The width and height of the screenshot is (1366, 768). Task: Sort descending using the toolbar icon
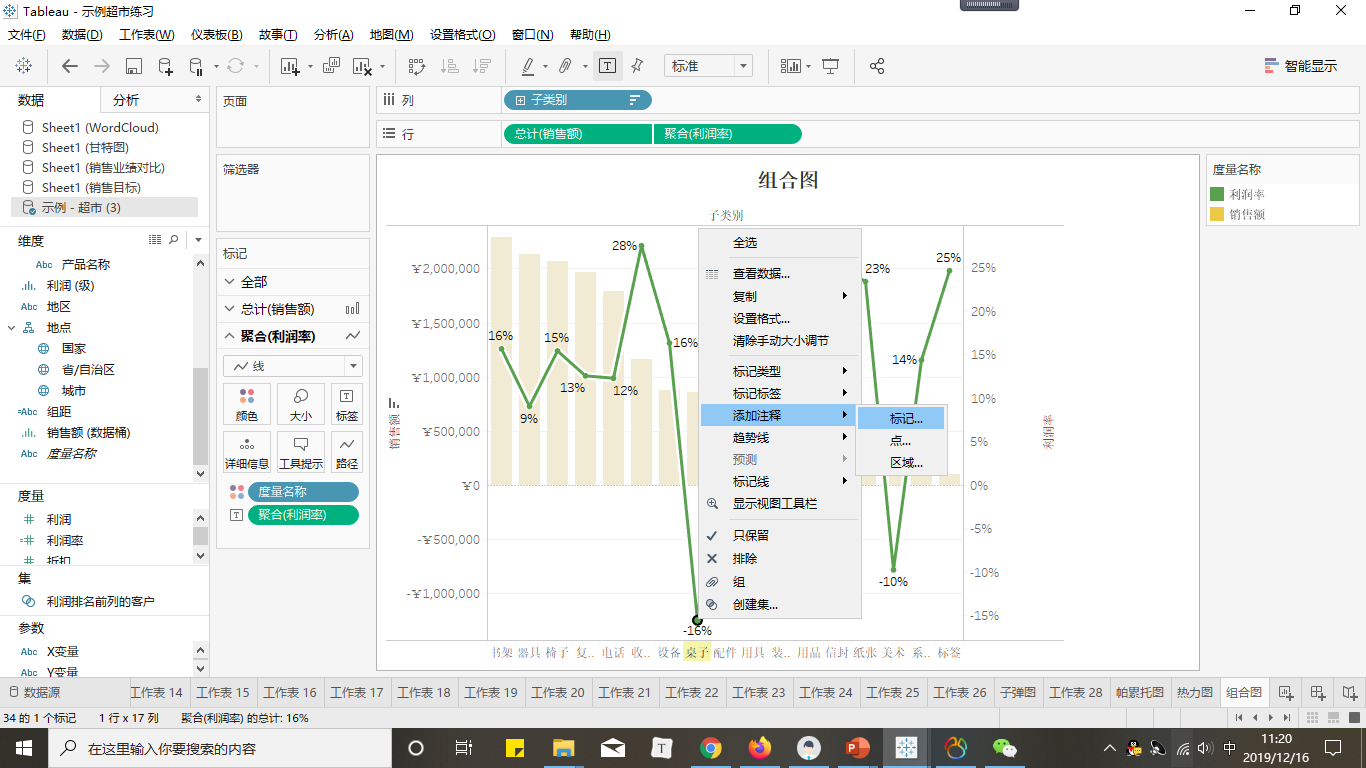pos(482,66)
